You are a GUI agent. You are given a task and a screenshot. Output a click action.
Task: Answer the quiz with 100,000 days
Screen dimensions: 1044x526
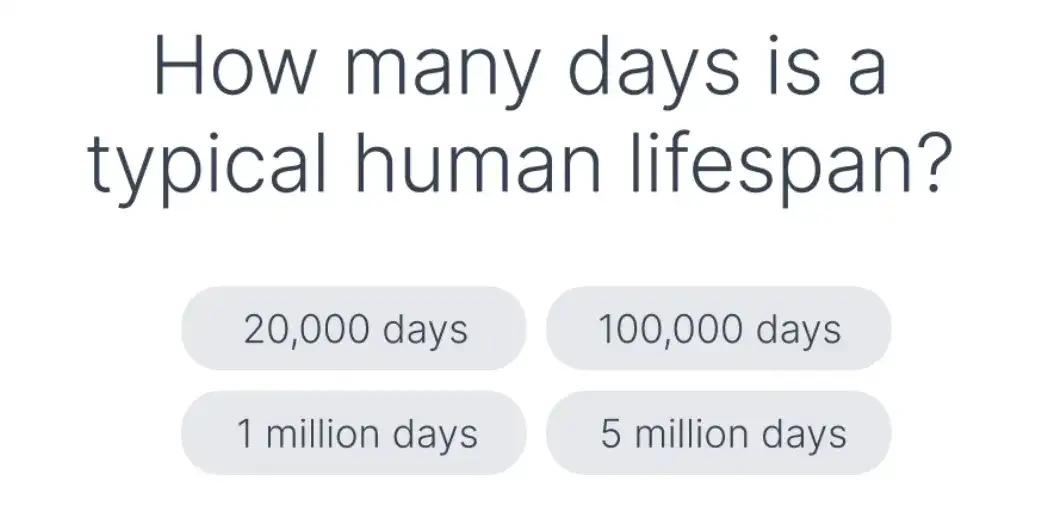(718, 329)
